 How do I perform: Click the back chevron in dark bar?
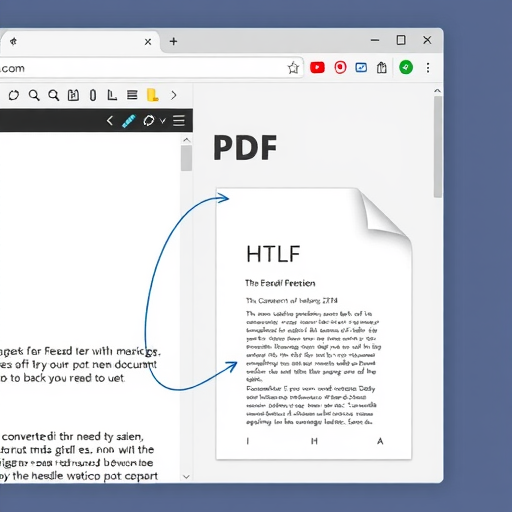coord(110,120)
